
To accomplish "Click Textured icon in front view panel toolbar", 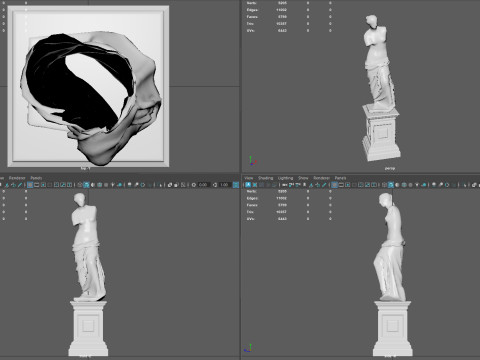I will click(x=106, y=185).
